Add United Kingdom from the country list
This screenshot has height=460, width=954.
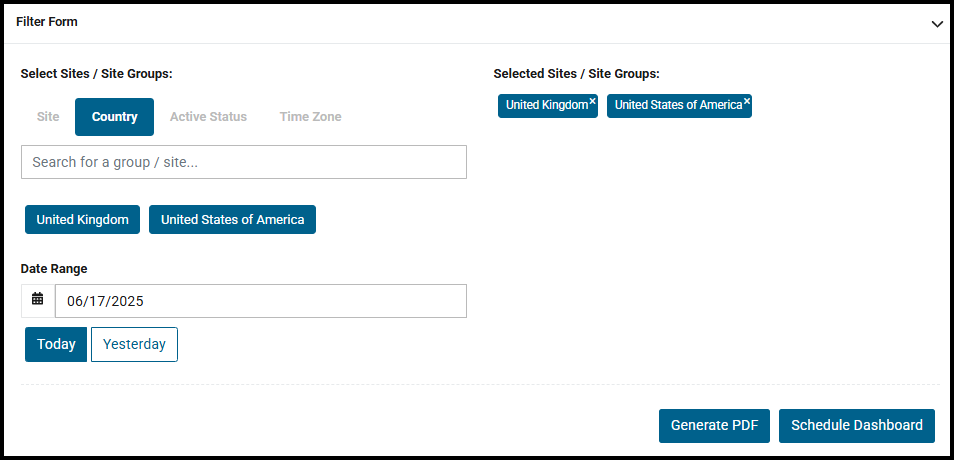tap(82, 220)
